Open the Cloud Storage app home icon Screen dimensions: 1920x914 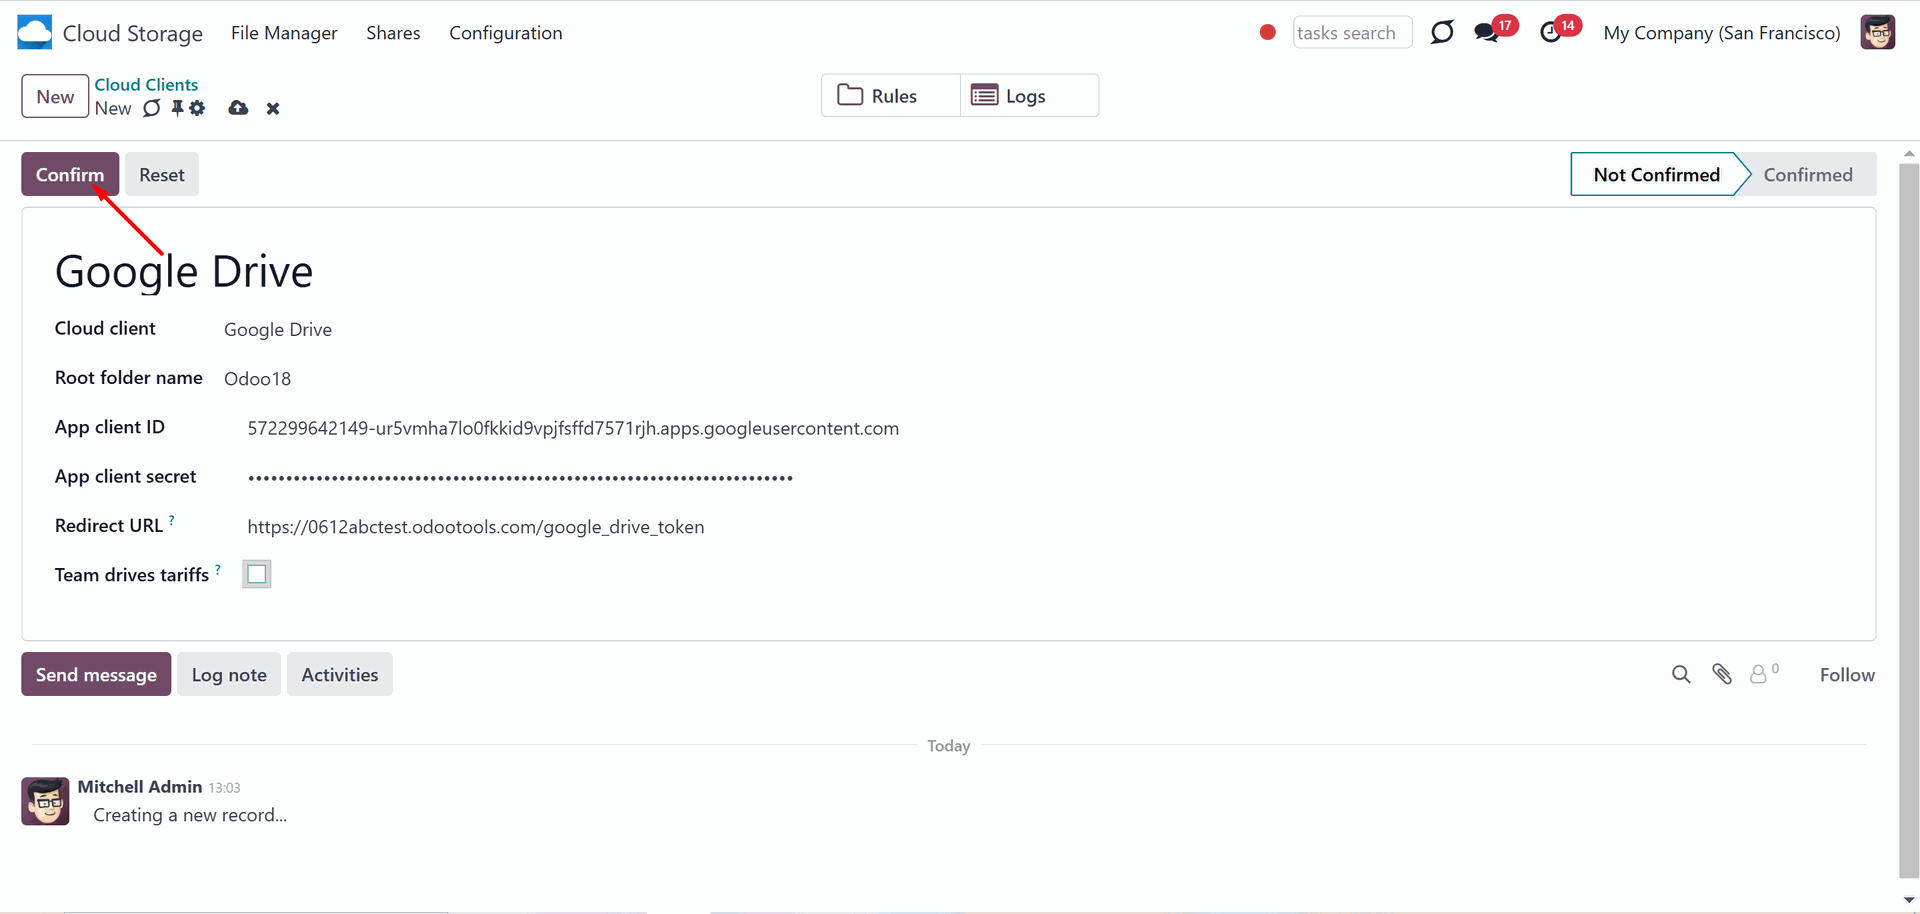[x=34, y=32]
